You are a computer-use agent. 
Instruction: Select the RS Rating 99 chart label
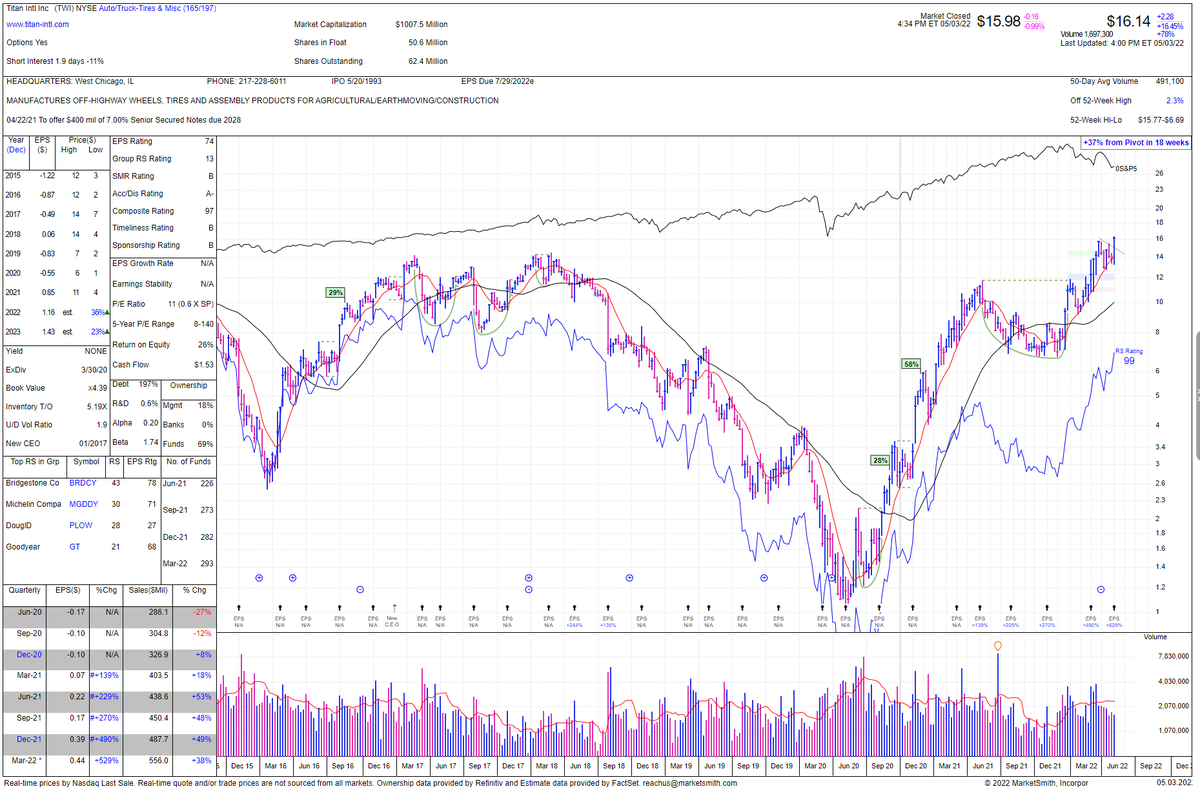pyautogui.click(x=1129, y=356)
